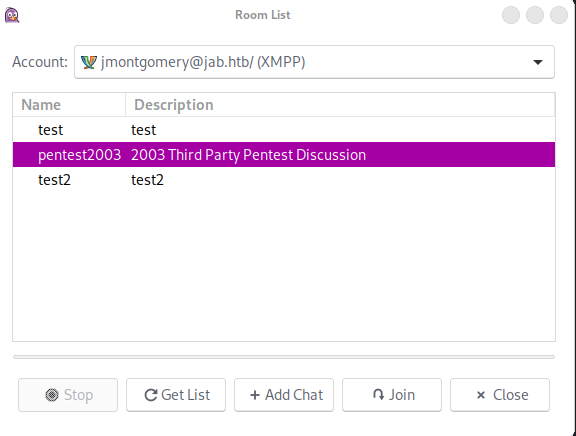Click the Pidgin bird icon in title bar

[x=12, y=15]
